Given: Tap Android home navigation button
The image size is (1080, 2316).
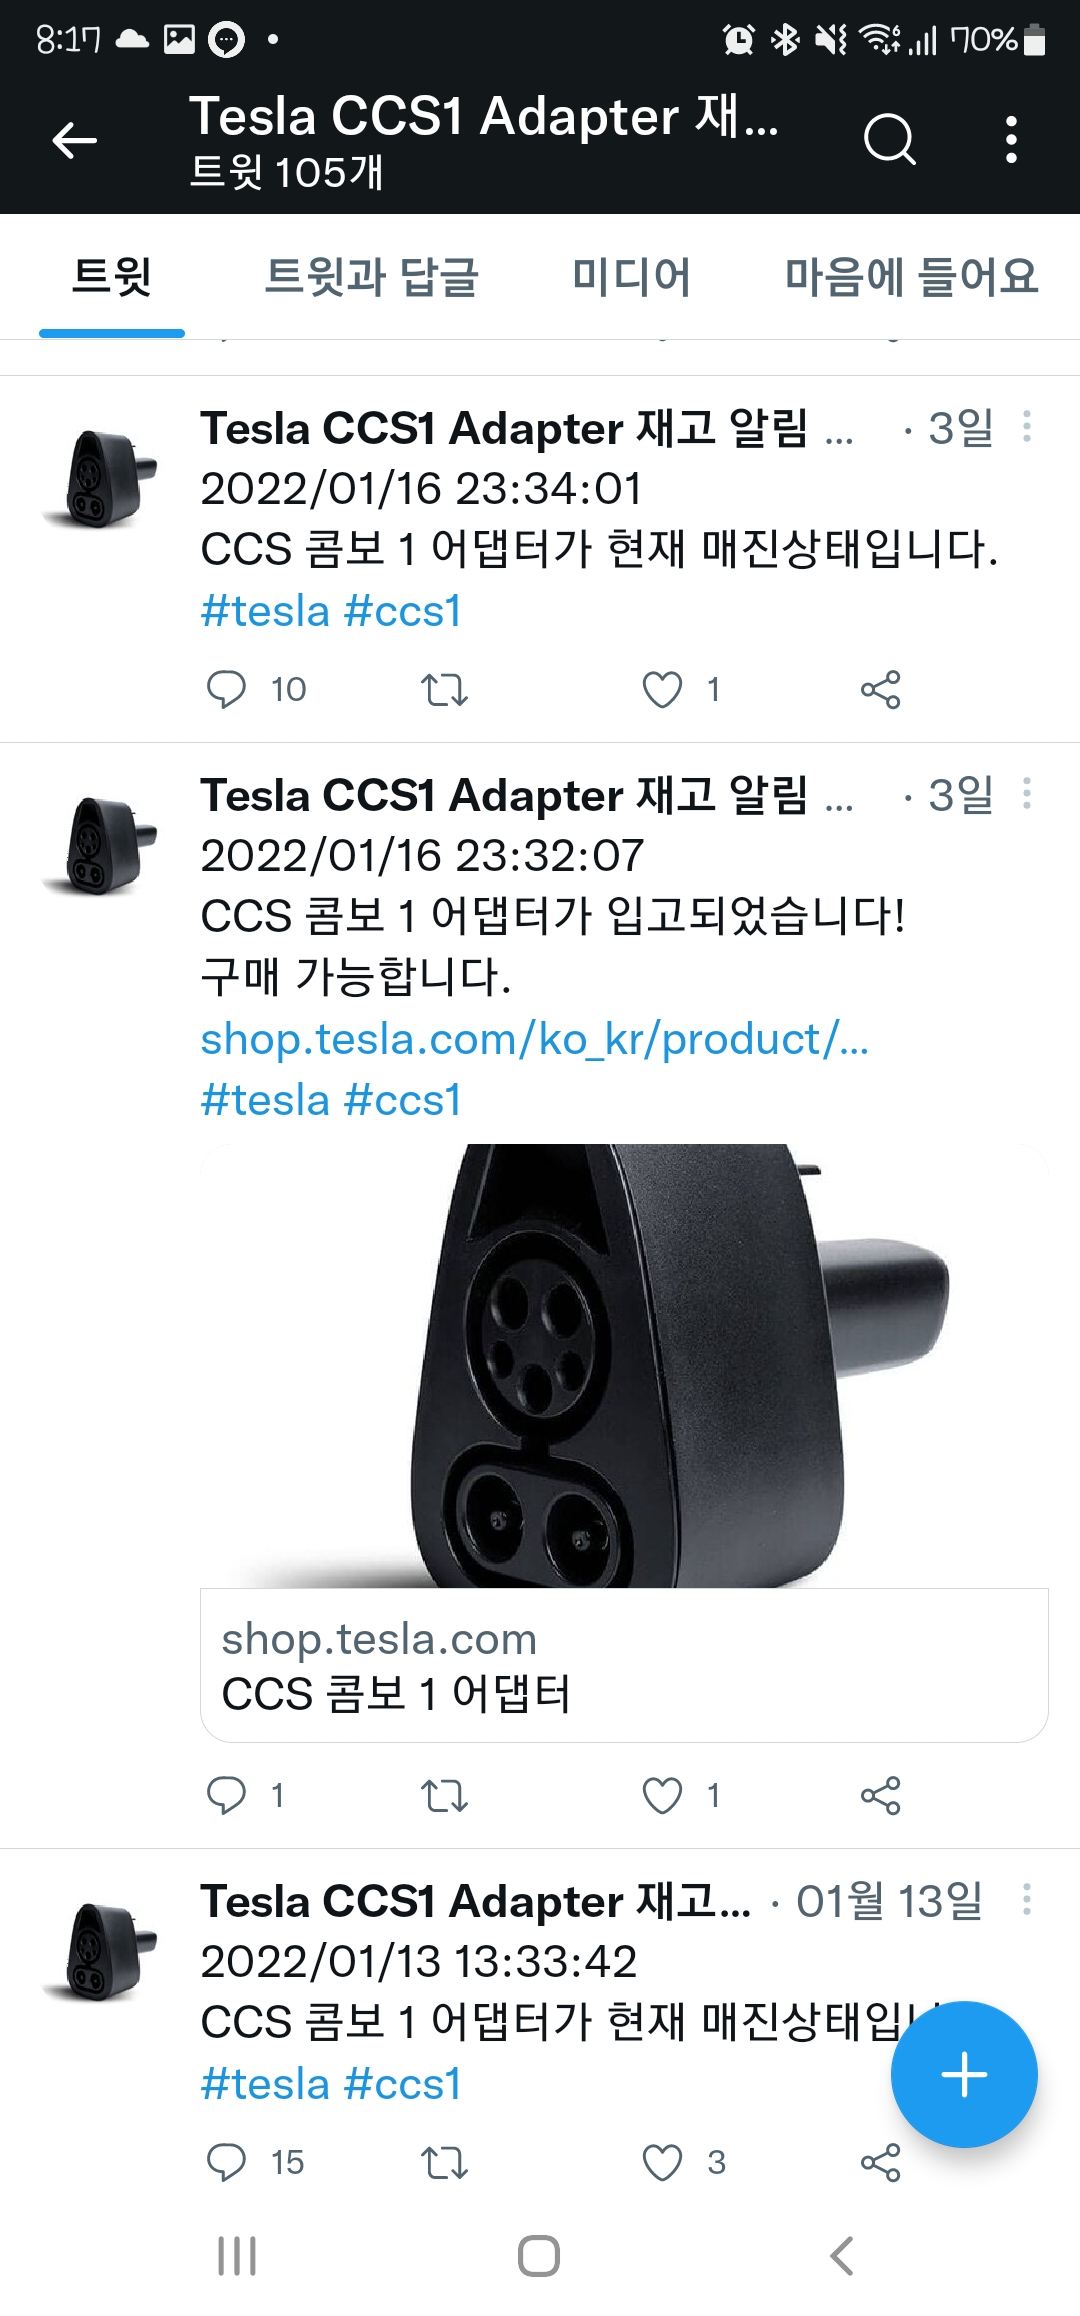Looking at the screenshot, I should pos(539,2256).
